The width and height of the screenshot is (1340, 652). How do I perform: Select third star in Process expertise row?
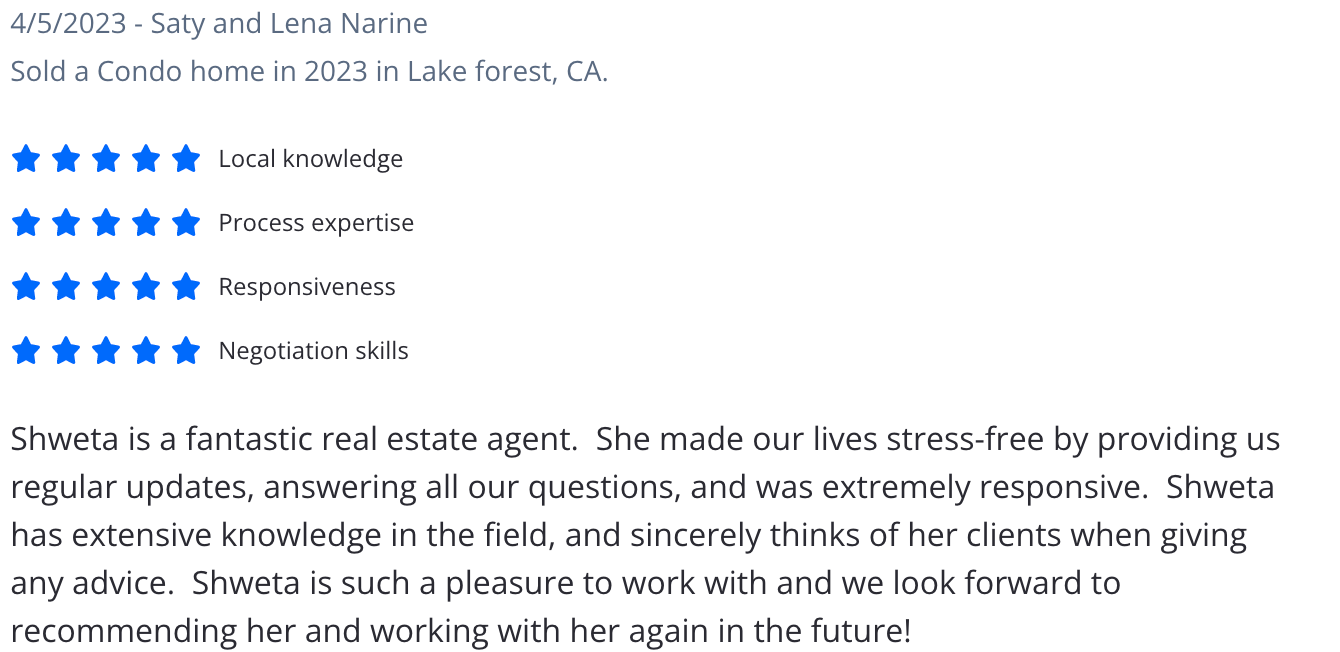pyautogui.click(x=106, y=222)
